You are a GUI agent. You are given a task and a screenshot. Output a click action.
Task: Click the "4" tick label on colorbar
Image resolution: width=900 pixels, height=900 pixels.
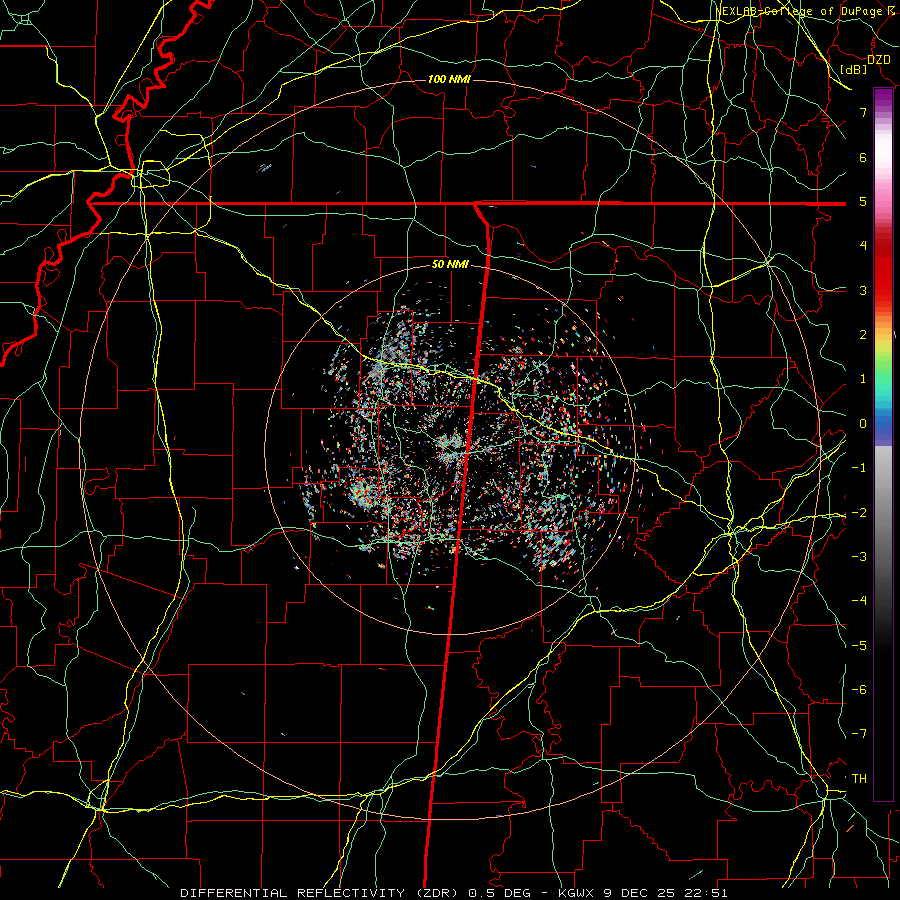(863, 246)
